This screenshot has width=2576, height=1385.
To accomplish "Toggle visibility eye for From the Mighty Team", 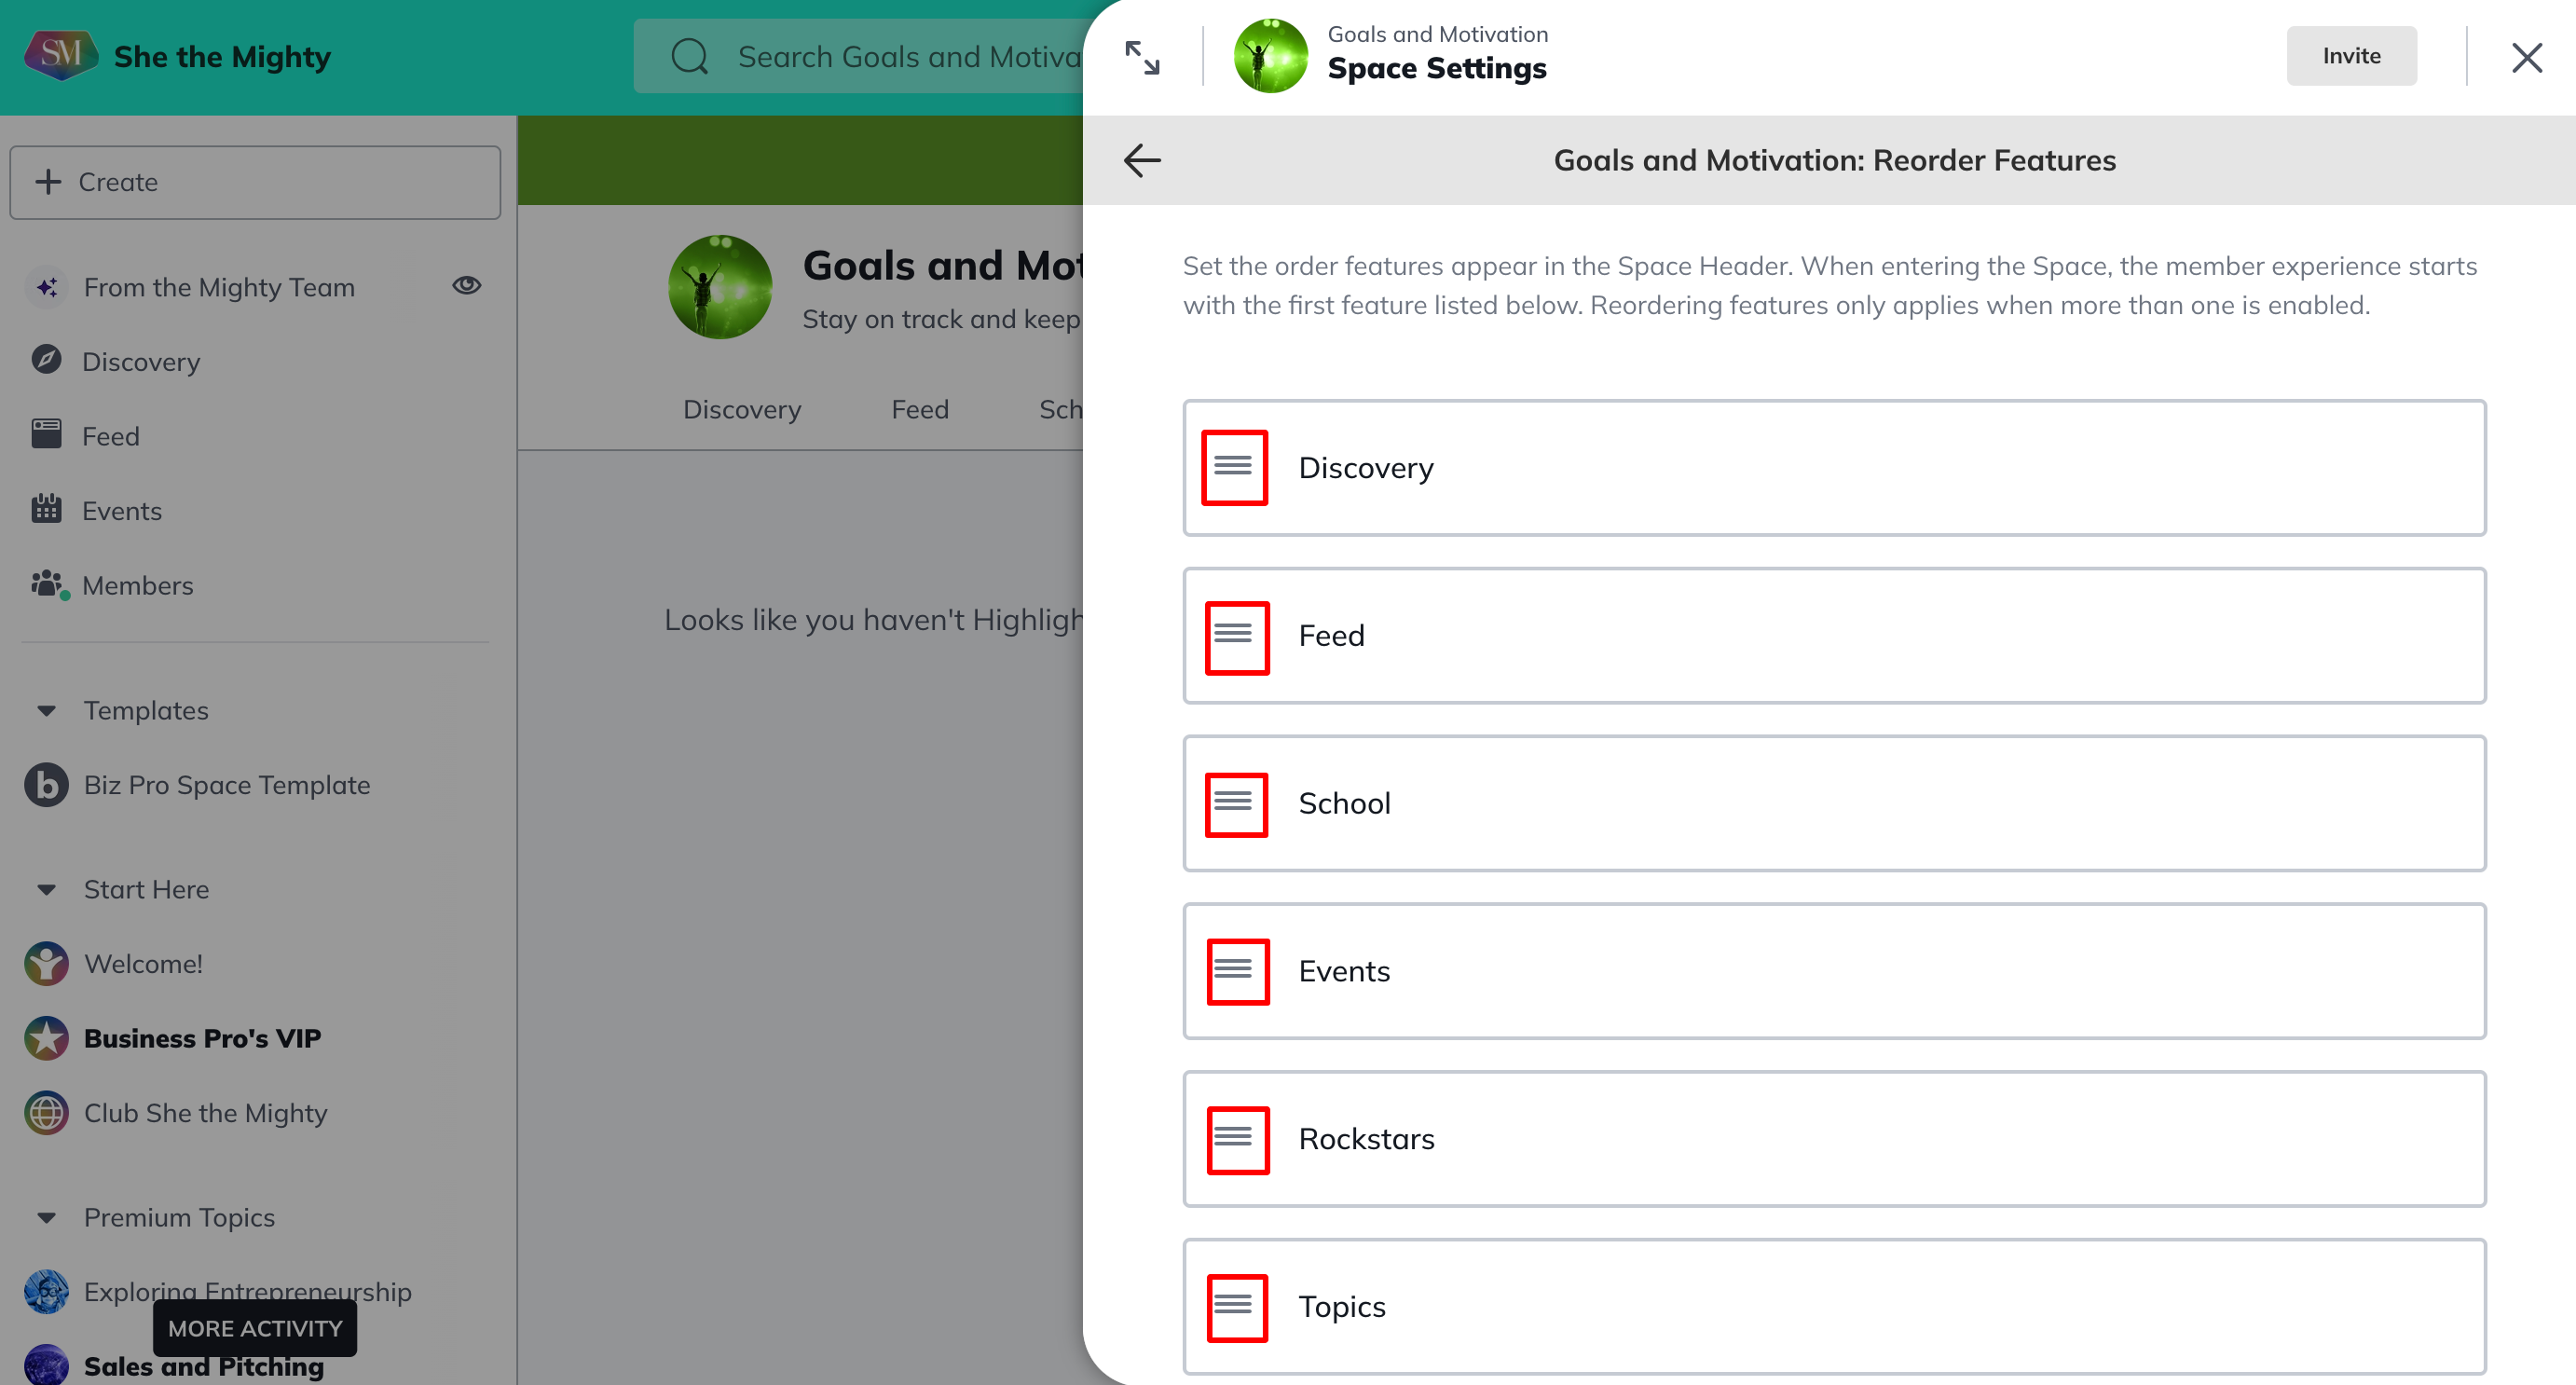I will tap(466, 286).
